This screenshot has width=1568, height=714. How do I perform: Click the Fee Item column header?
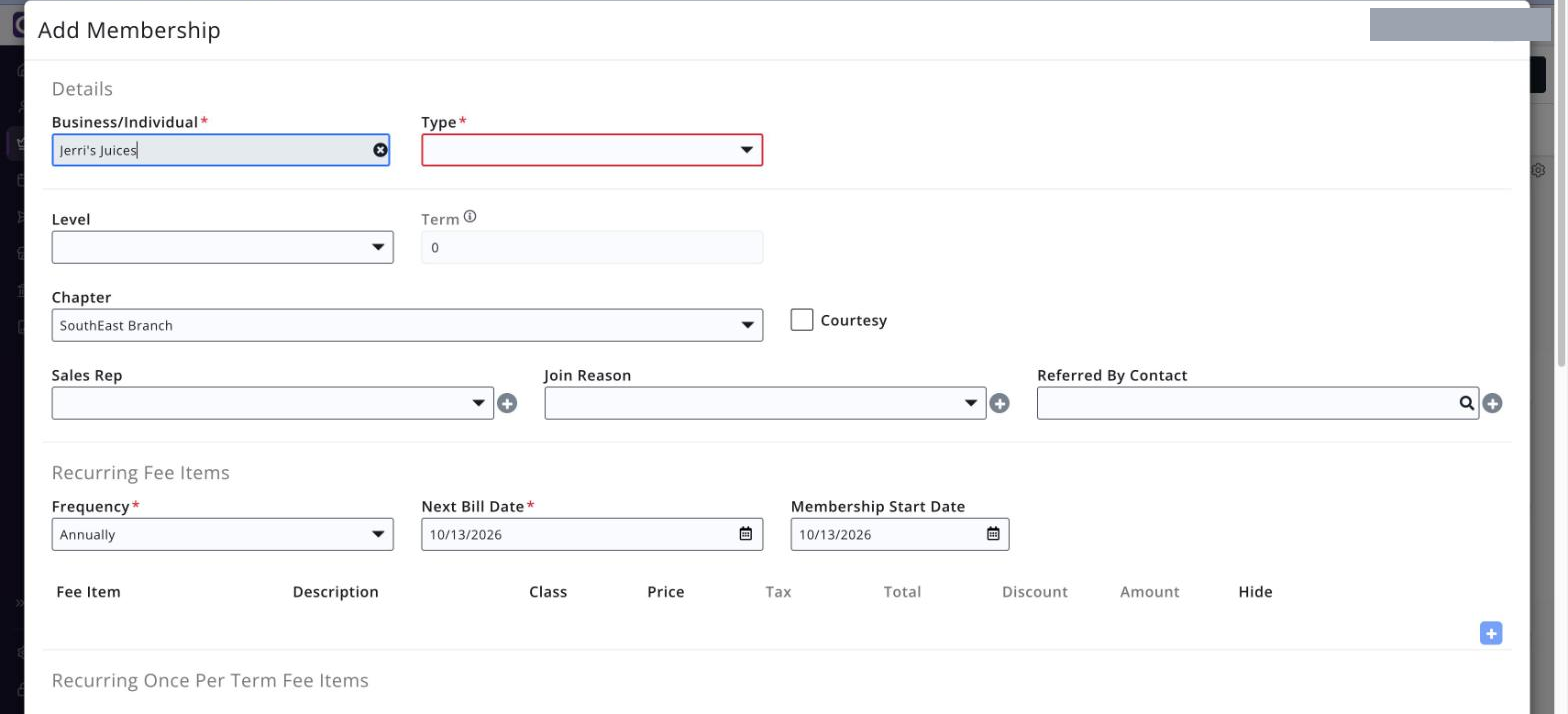coord(88,592)
